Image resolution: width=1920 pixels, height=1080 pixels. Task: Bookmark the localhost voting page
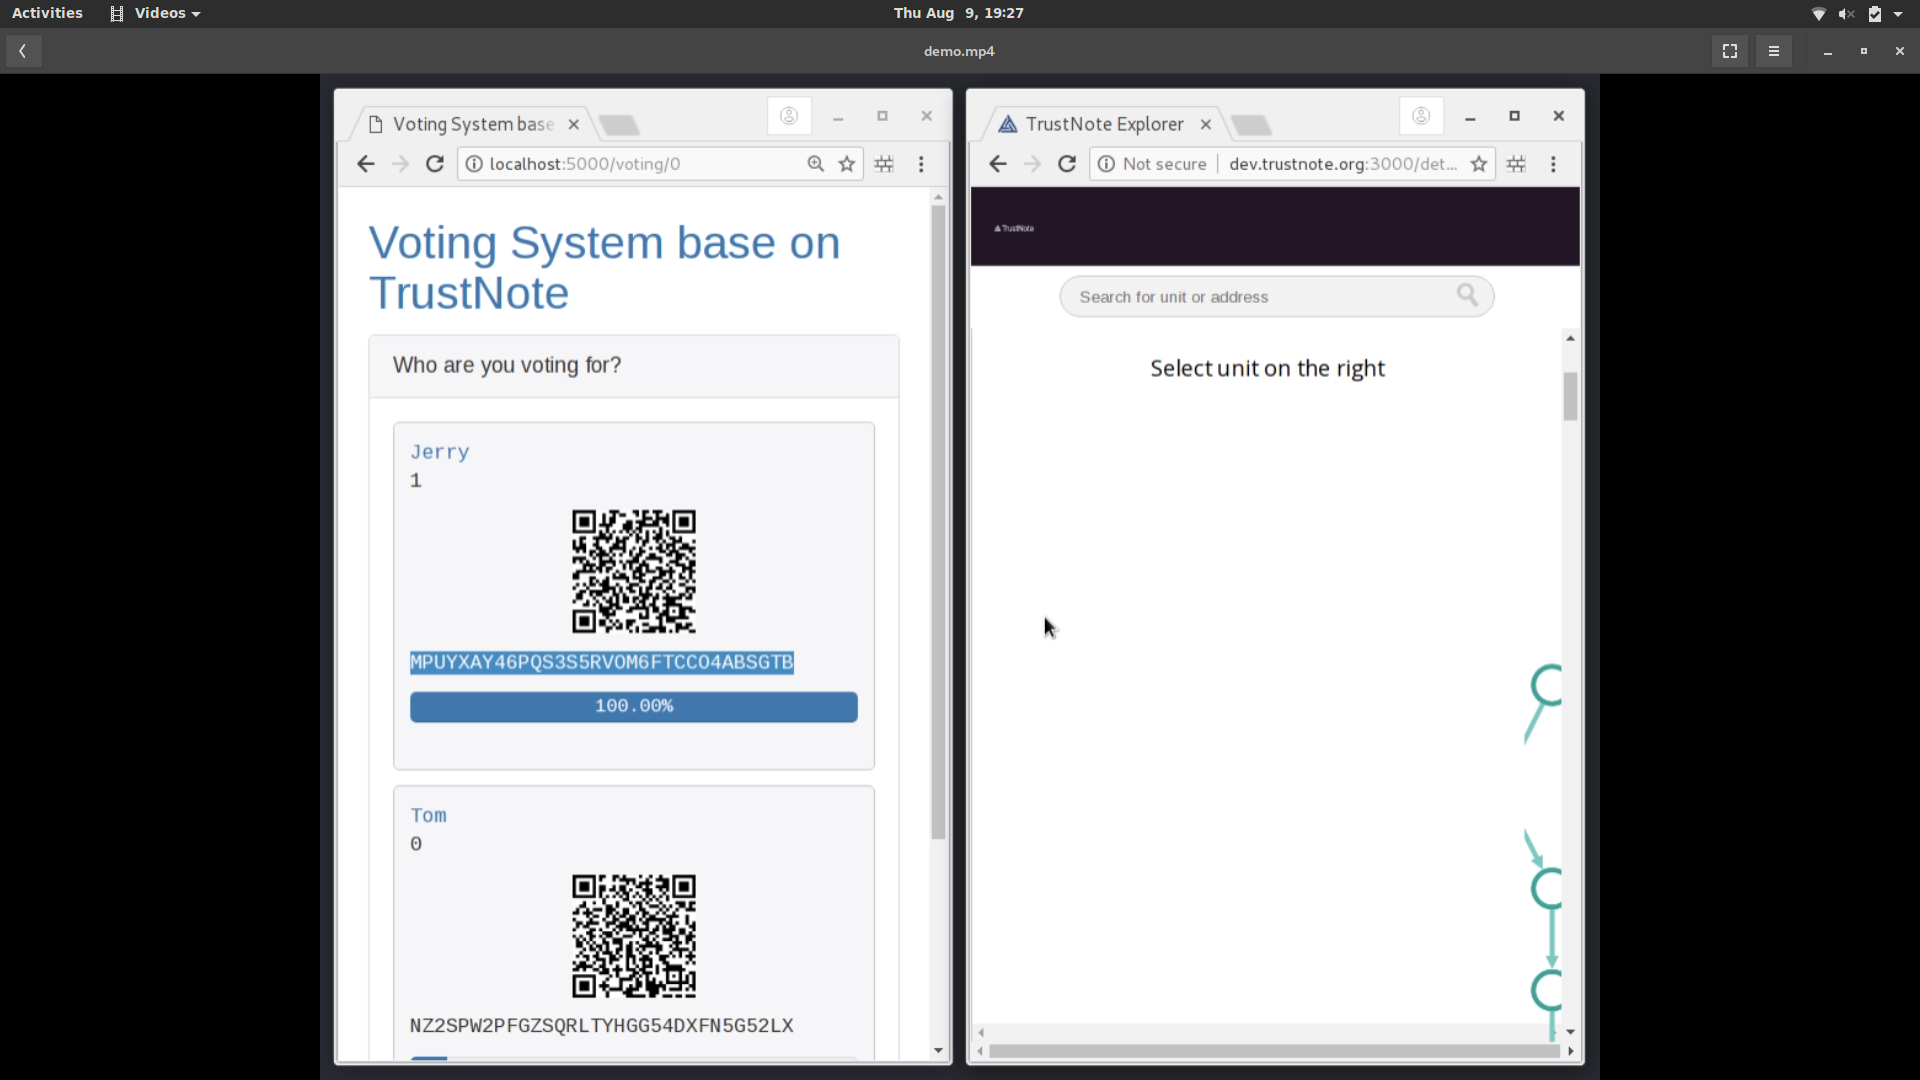click(847, 164)
